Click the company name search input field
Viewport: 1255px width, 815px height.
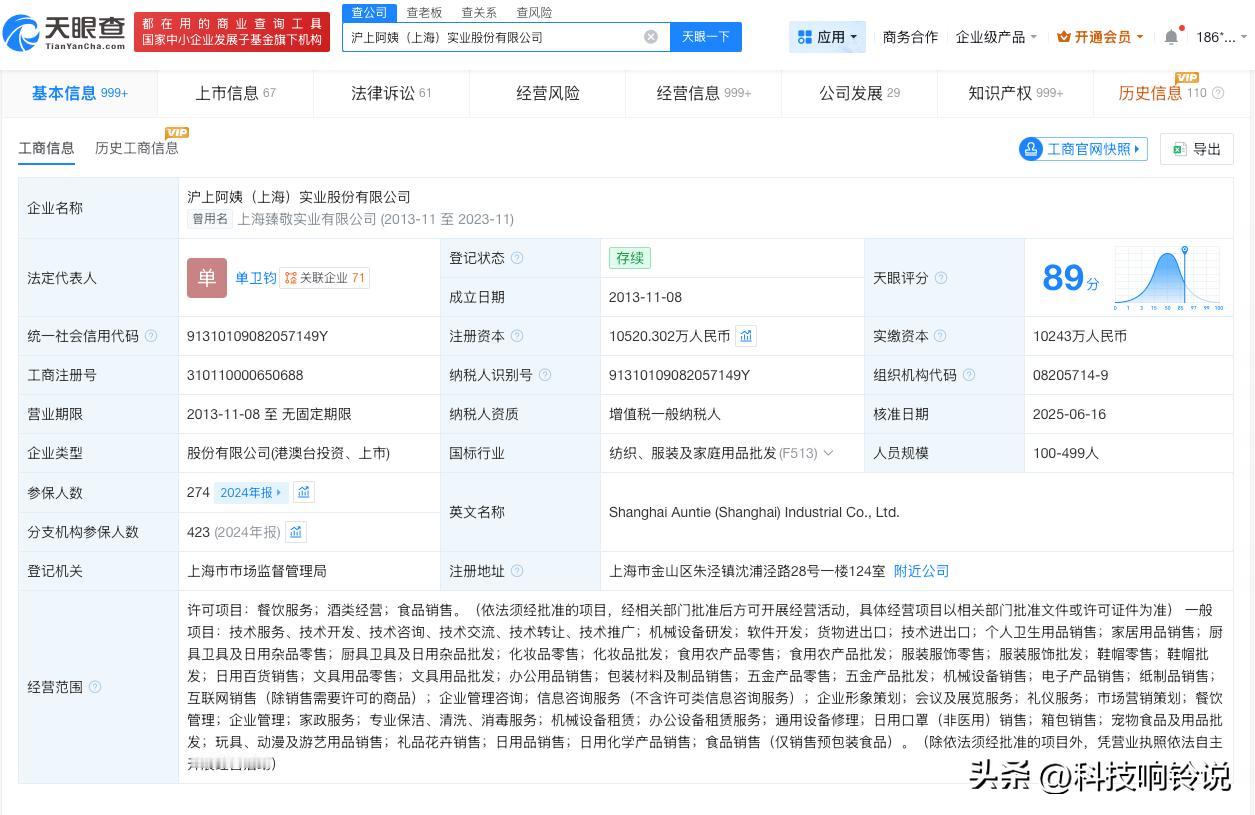click(x=490, y=37)
